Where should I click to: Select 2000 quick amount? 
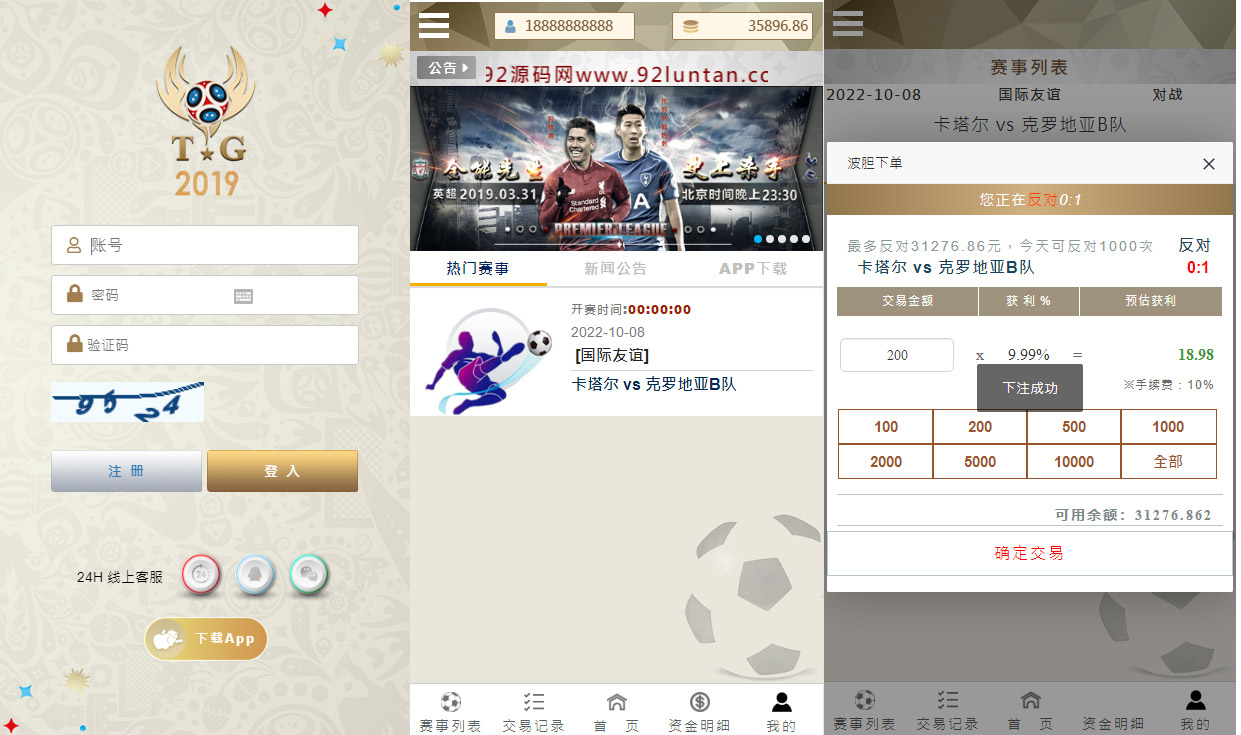tap(886, 462)
